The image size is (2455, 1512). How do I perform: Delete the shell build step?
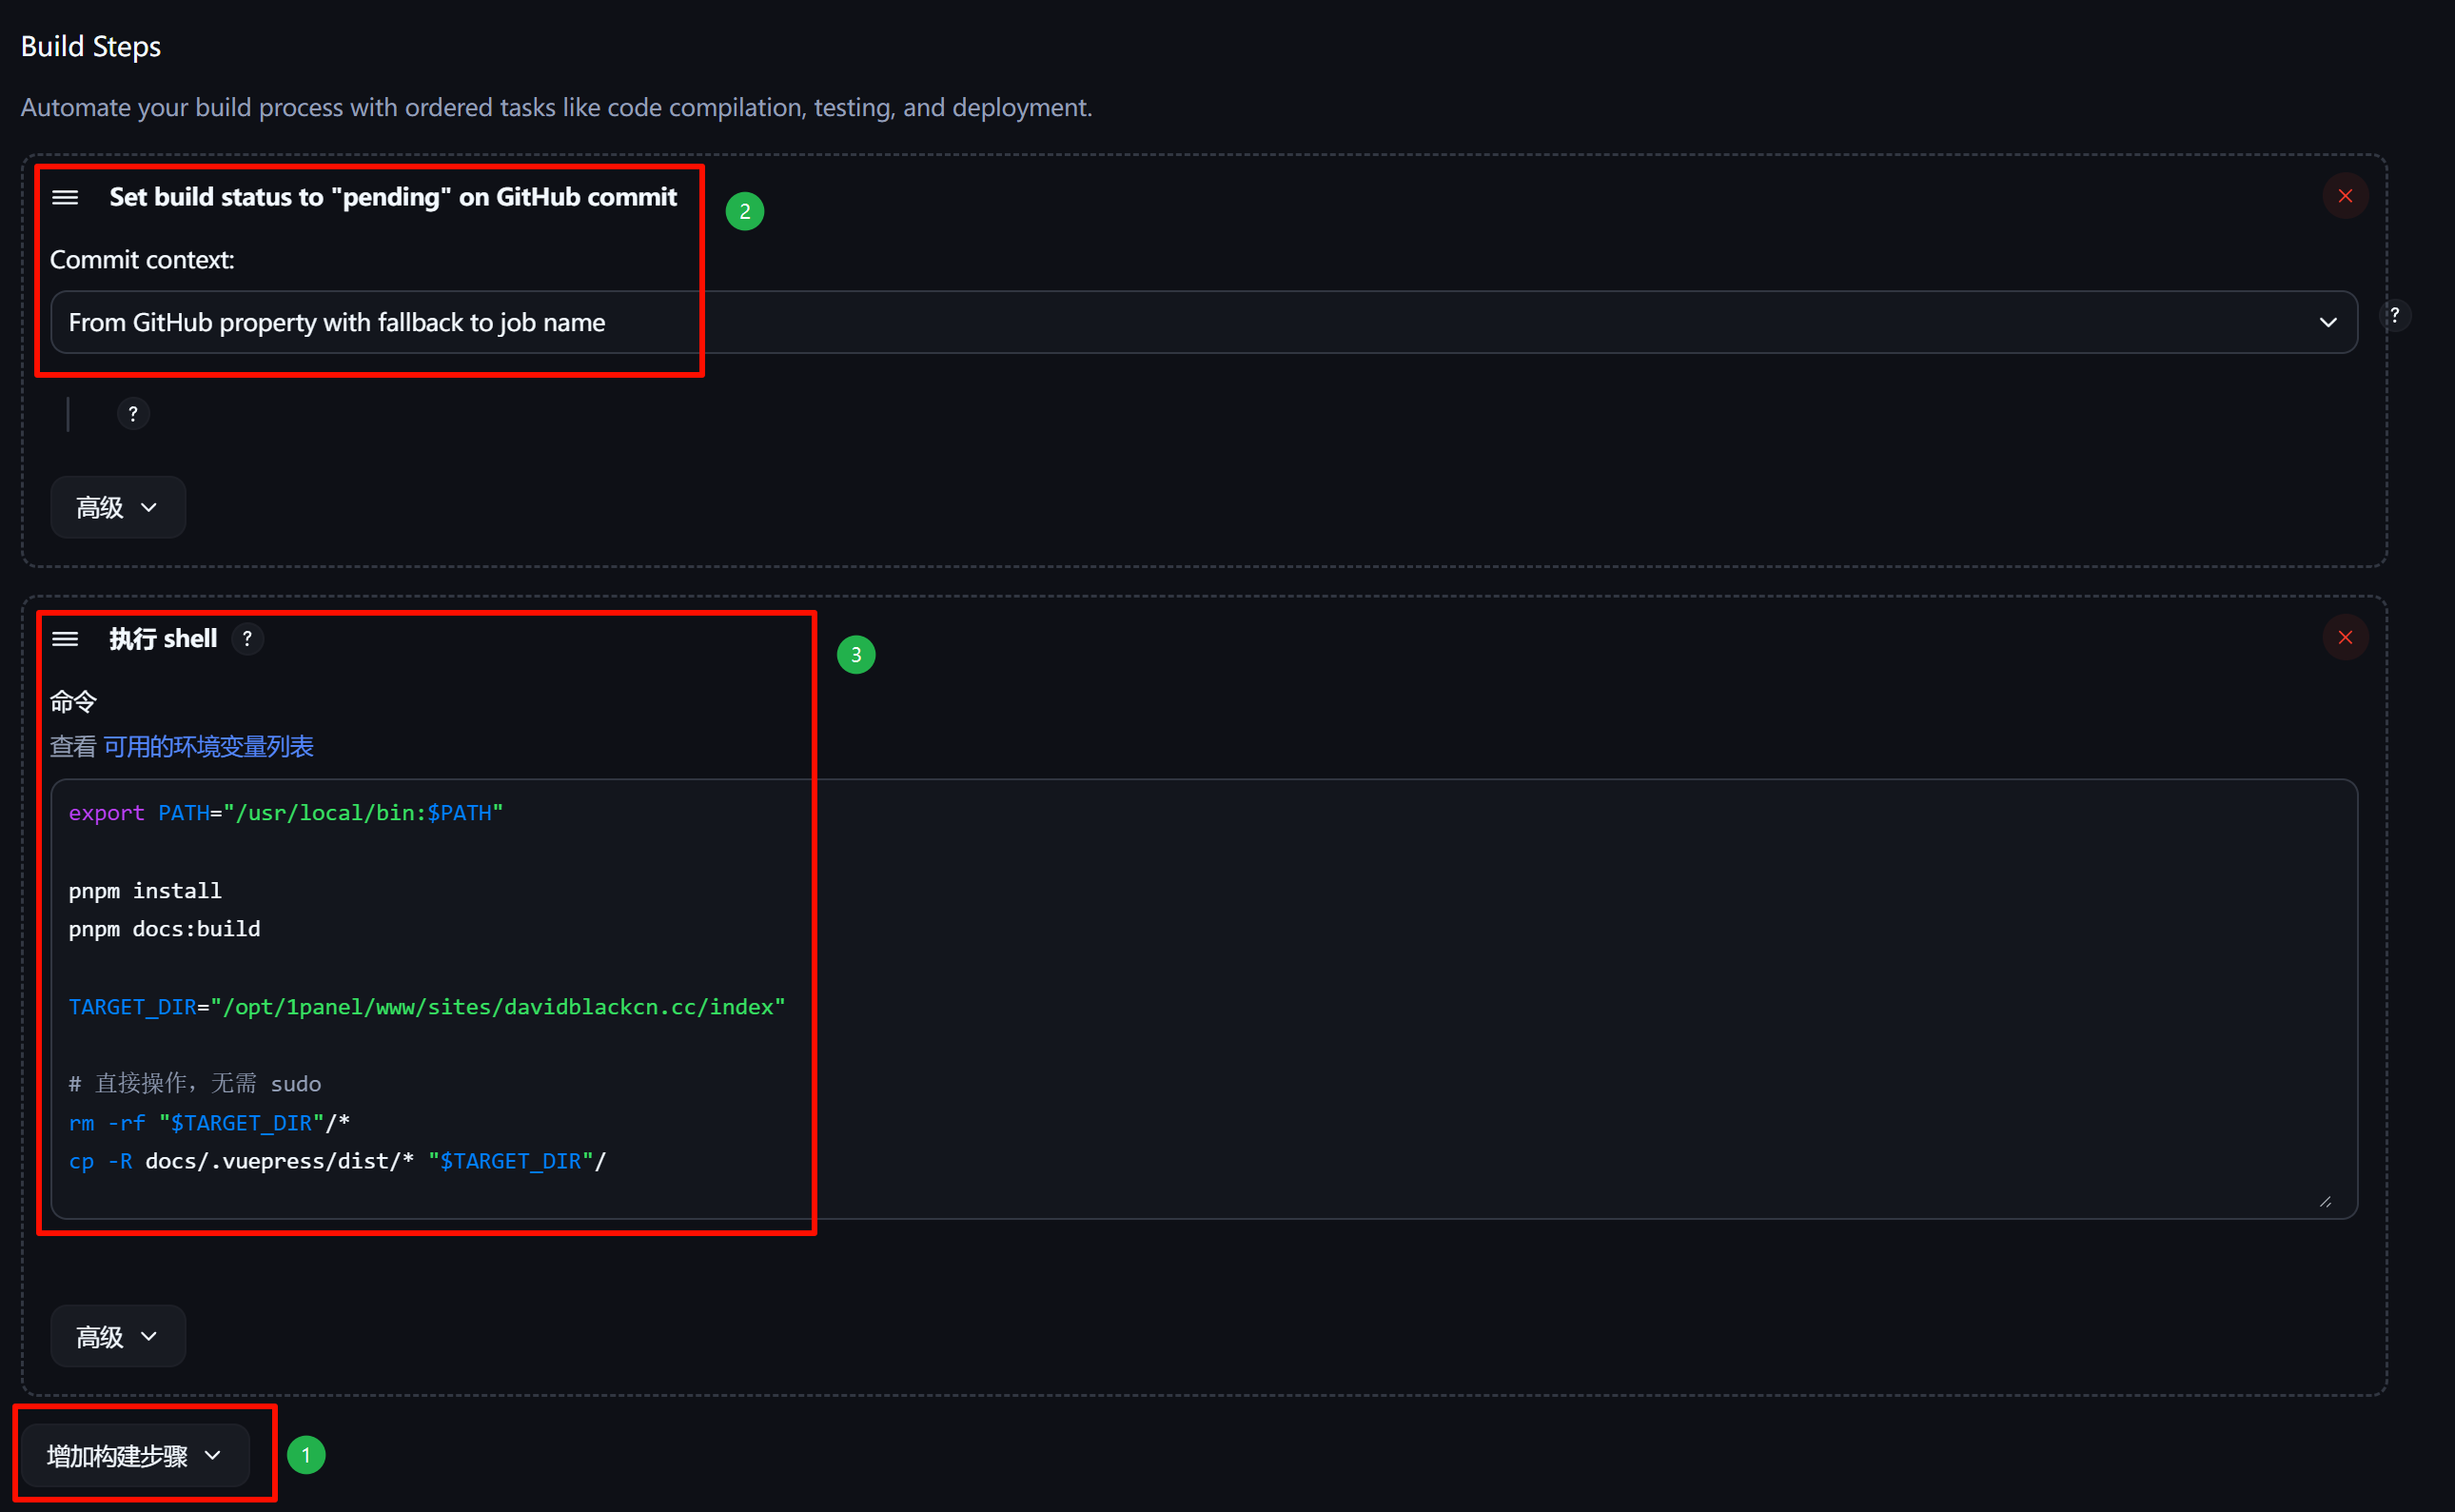coord(2344,638)
